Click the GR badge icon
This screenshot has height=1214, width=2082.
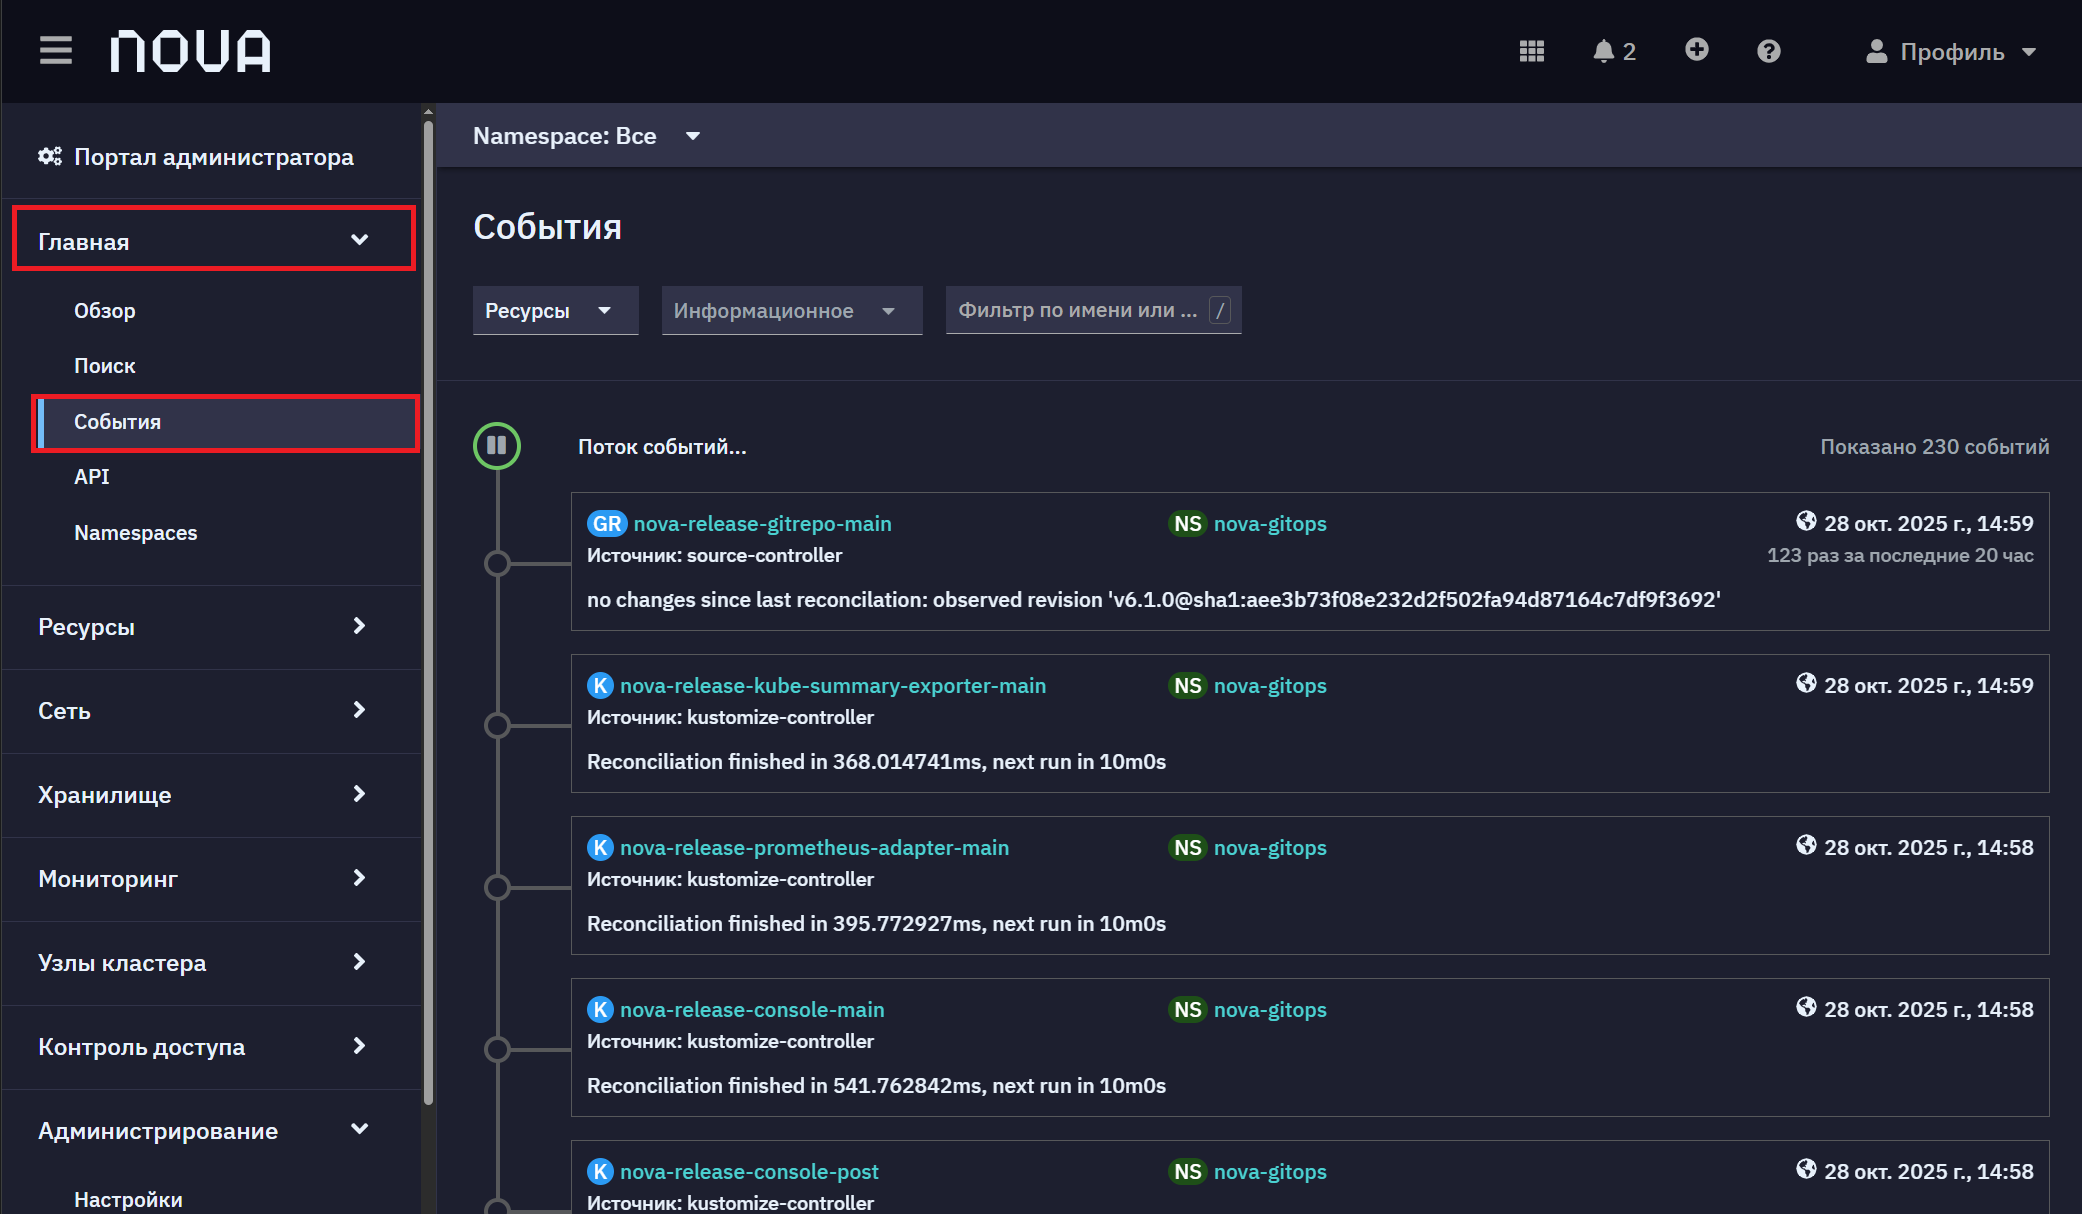click(x=607, y=524)
